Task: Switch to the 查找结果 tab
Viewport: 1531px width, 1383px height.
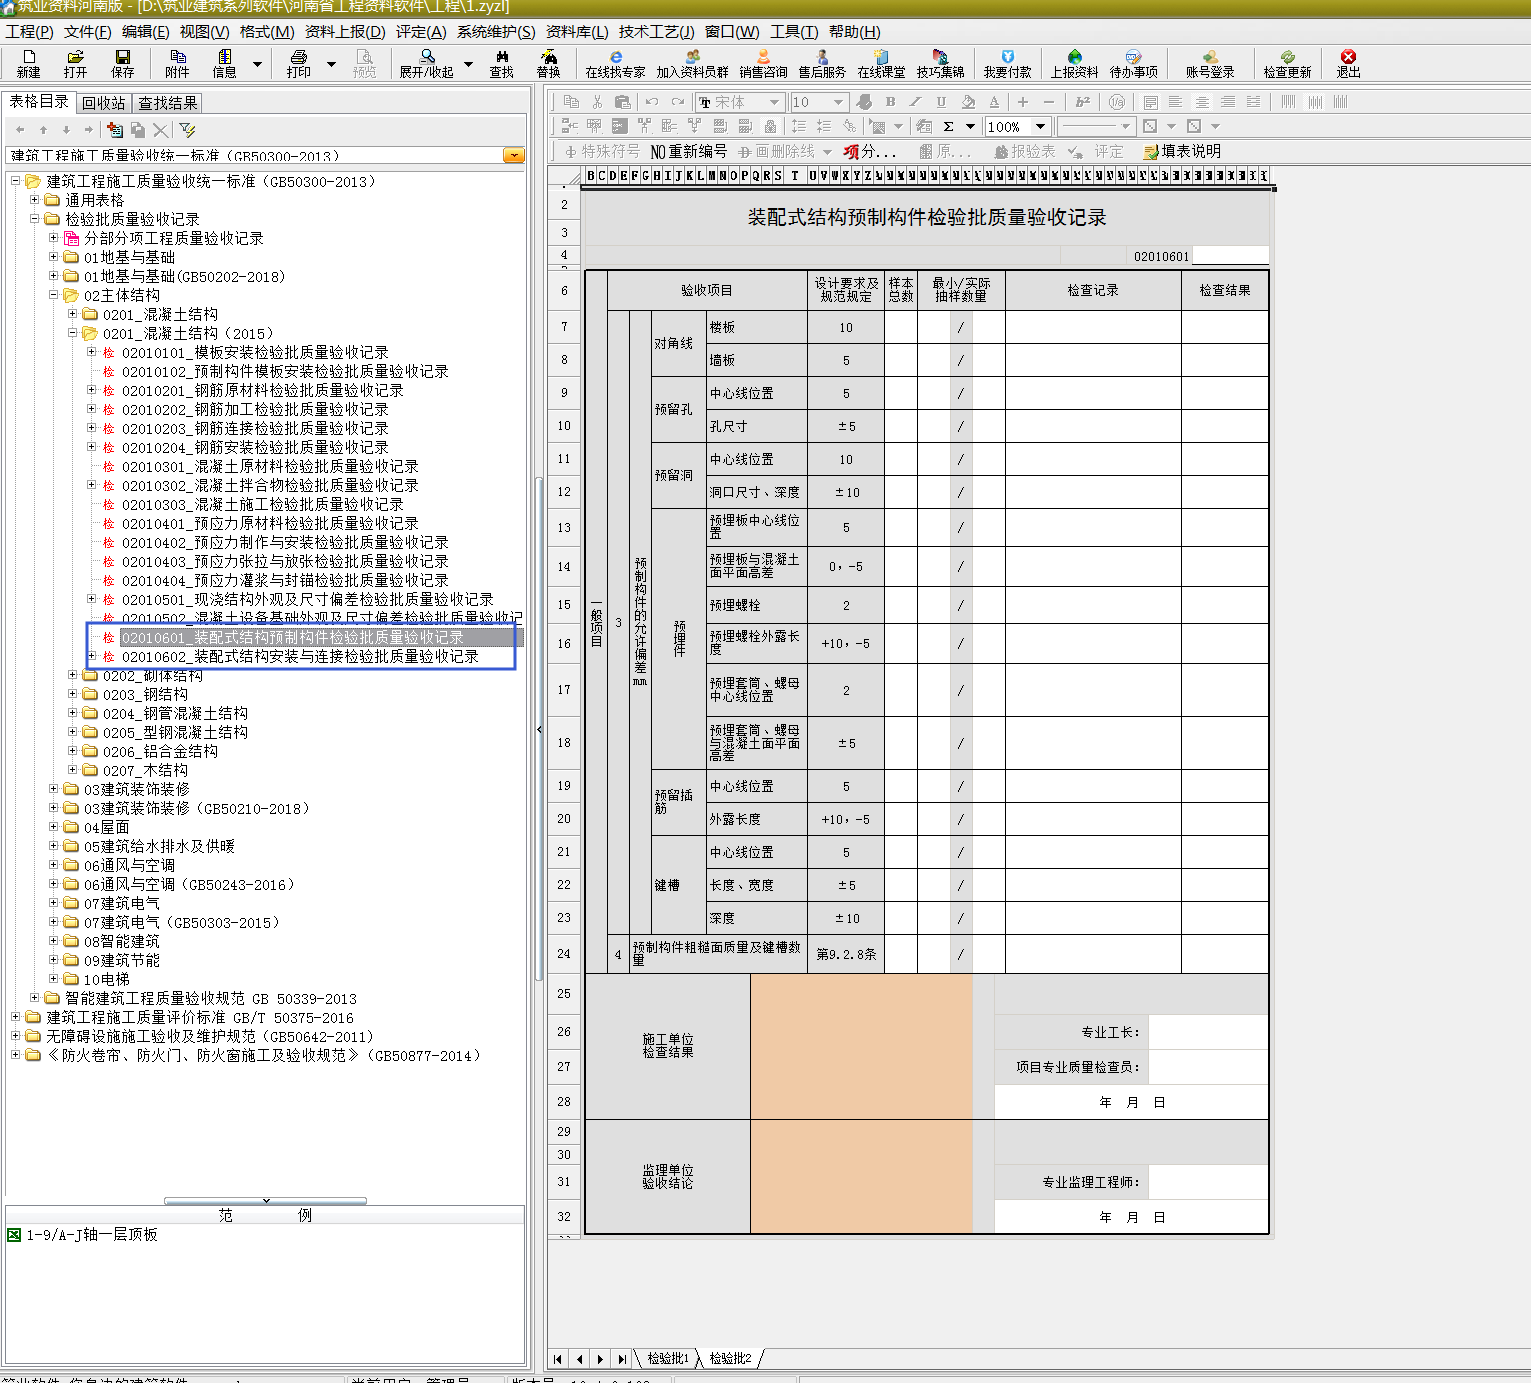Action: pos(167,103)
